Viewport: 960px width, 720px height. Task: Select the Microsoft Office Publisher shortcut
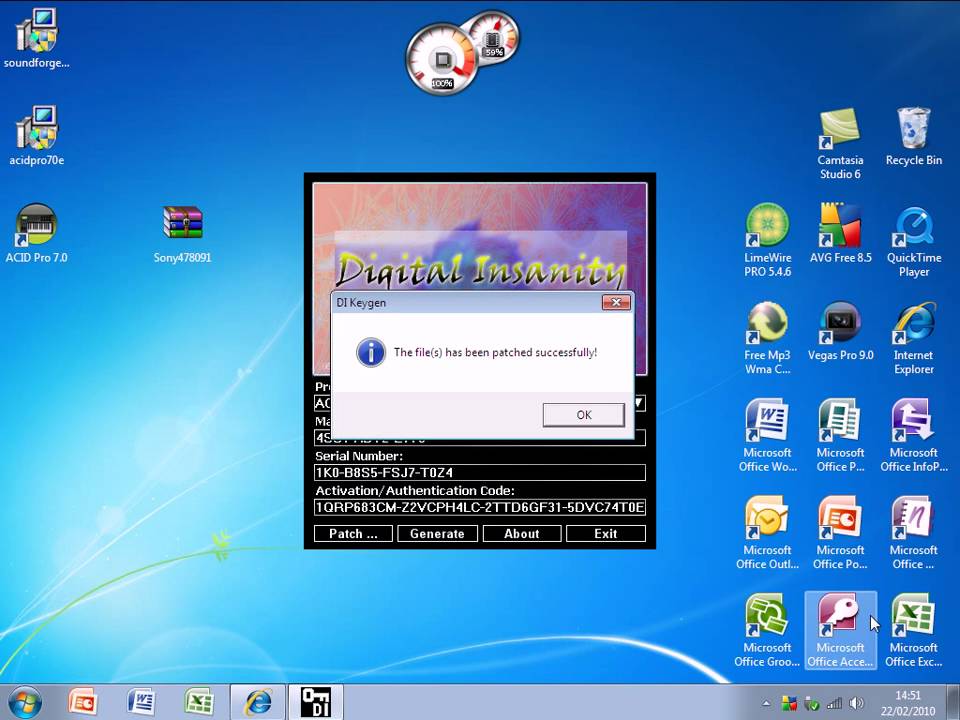(x=840, y=435)
